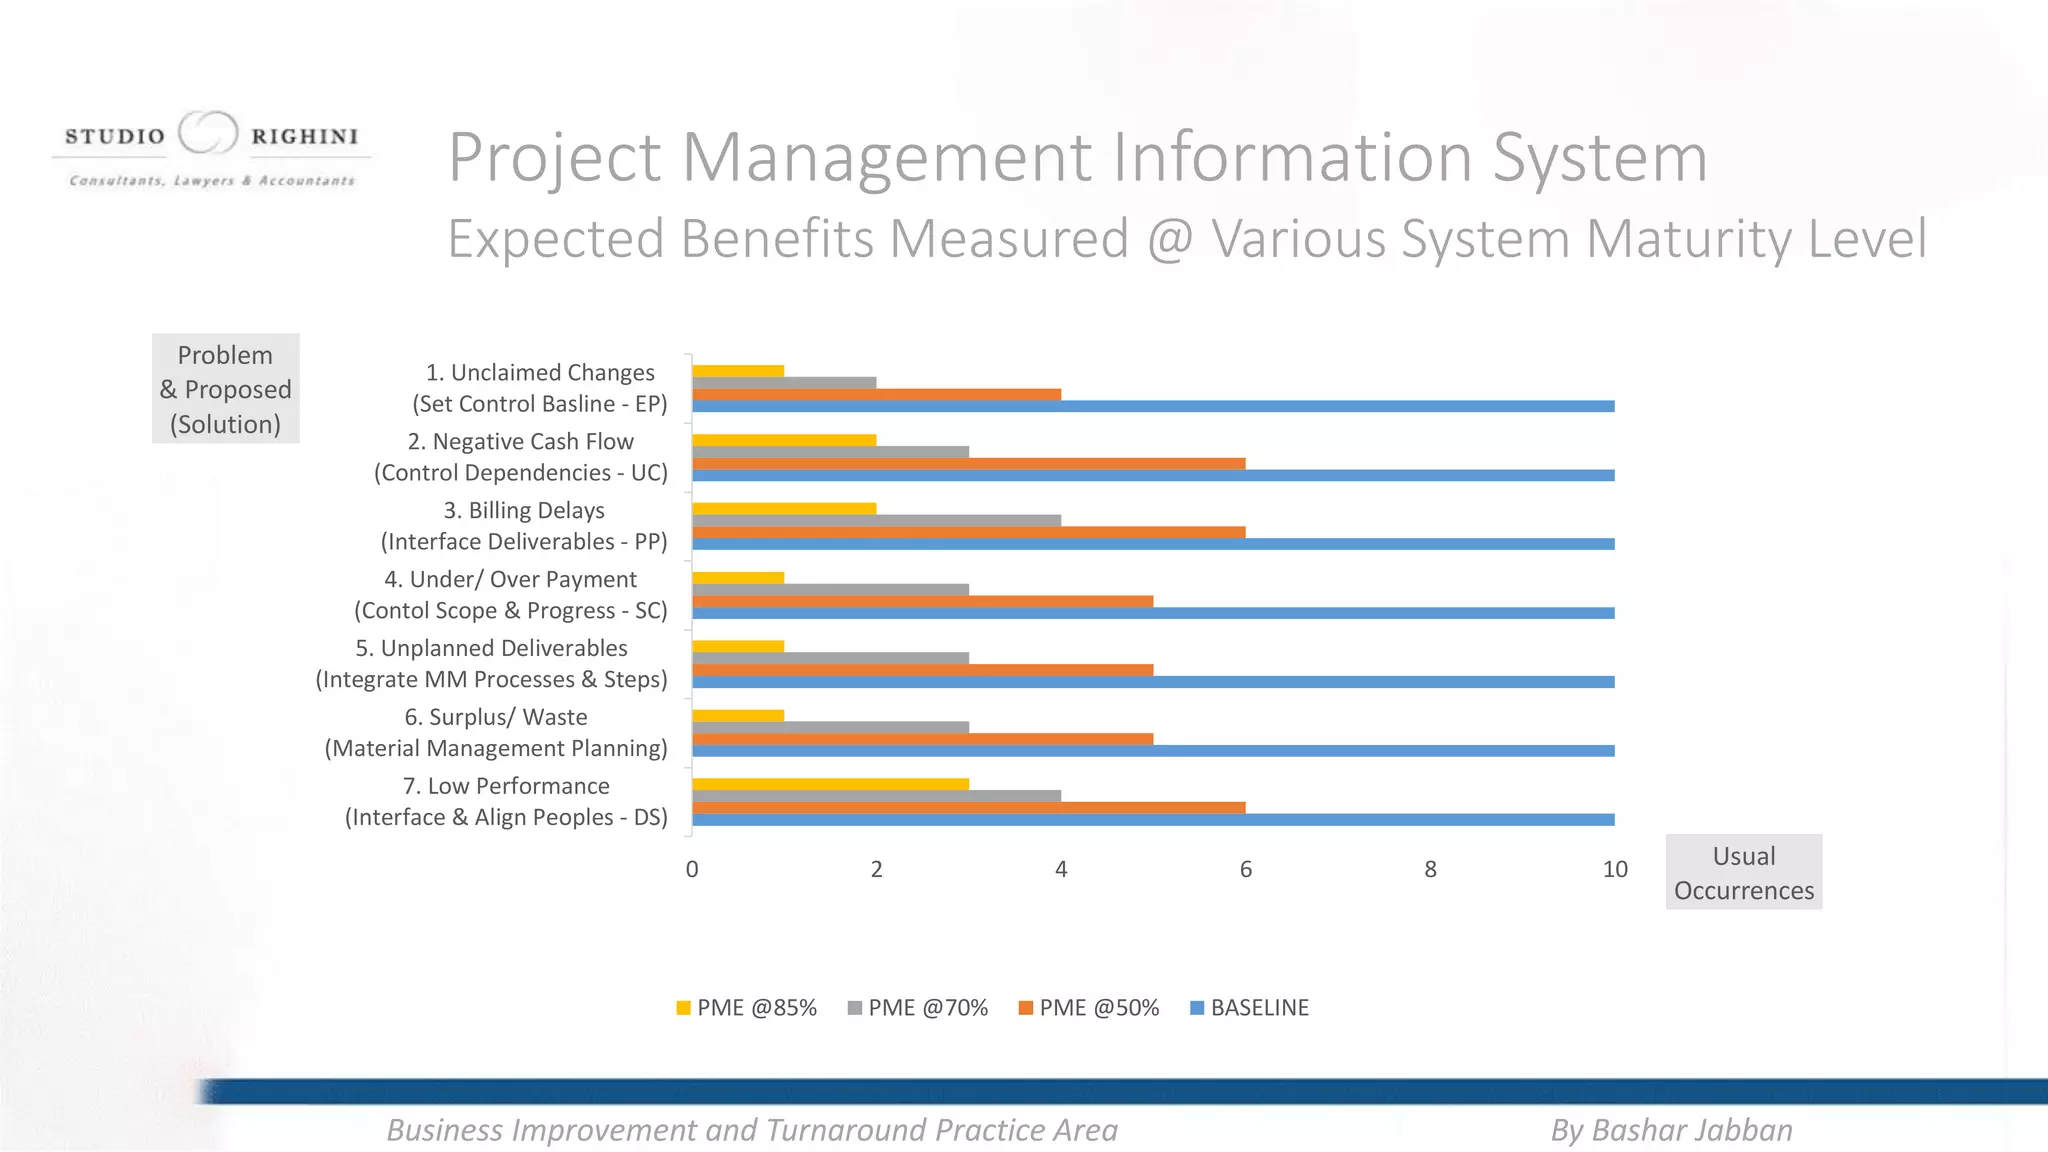Screen dimensions: 2048x1152
Task: Click the yellow PME @85% legend swatch
Action: point(684,1008)
